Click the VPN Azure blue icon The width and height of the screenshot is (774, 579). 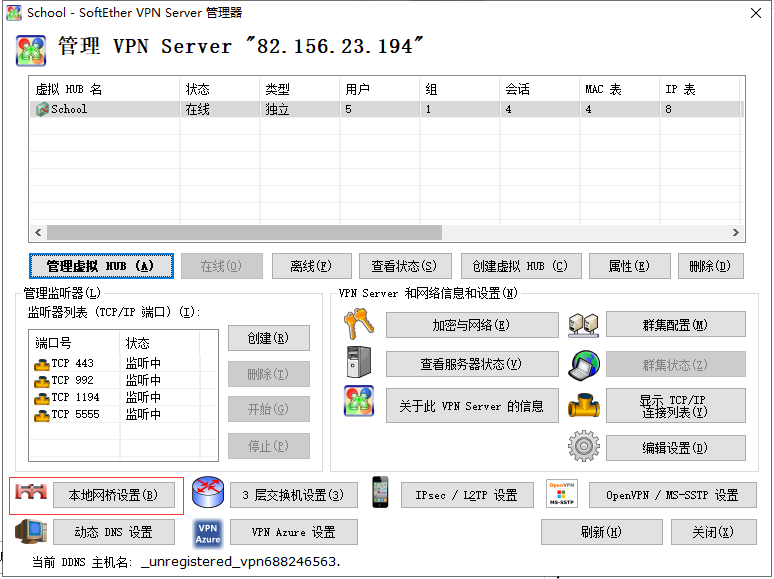tap(207, 532)
